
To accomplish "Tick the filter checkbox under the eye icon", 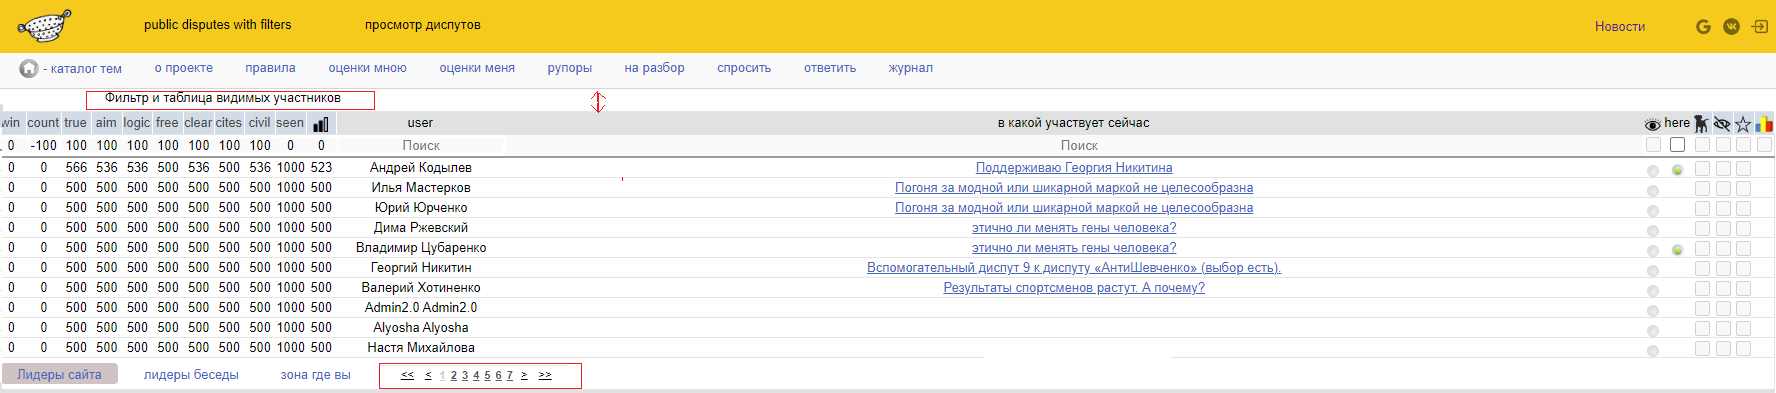I will click(1653, 145).
